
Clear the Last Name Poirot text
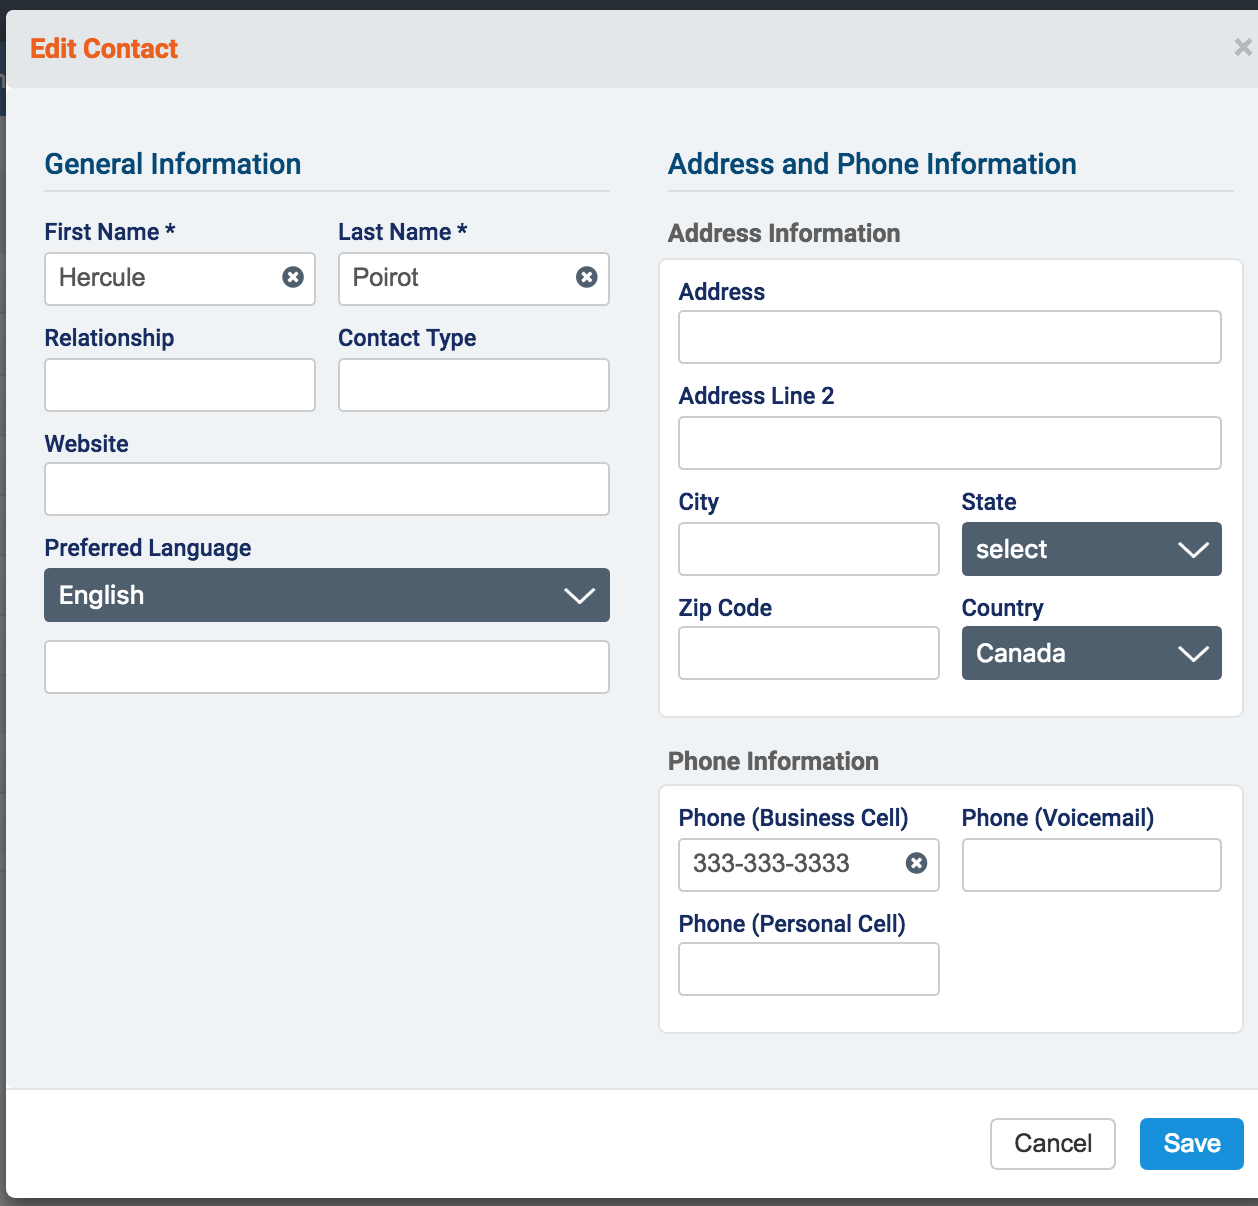[587, 277]
